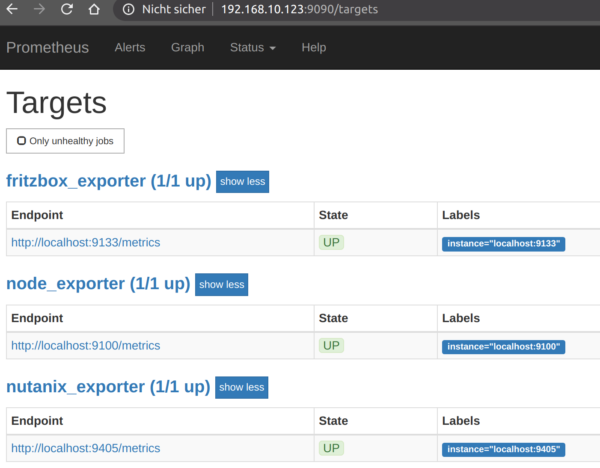This screenshot has height=468, width=600.
Task: Collapse fritzbox_exporter with show less
Action: [242, 182]
